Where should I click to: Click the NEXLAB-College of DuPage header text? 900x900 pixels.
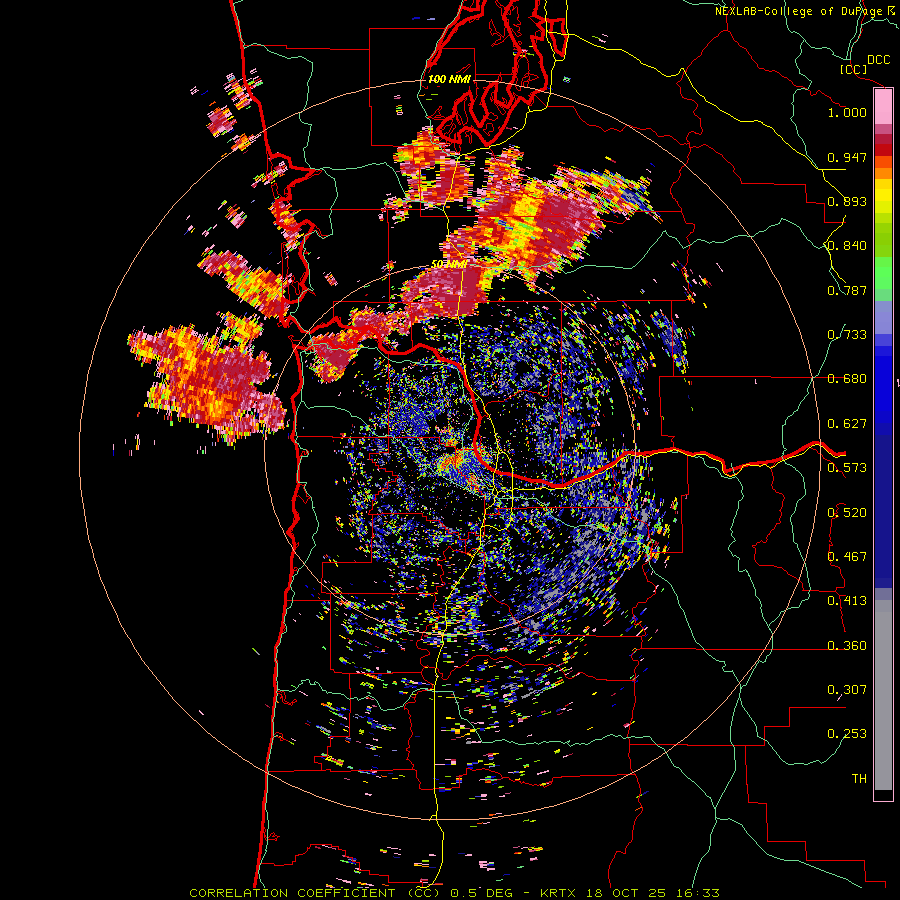click(799, 11)
